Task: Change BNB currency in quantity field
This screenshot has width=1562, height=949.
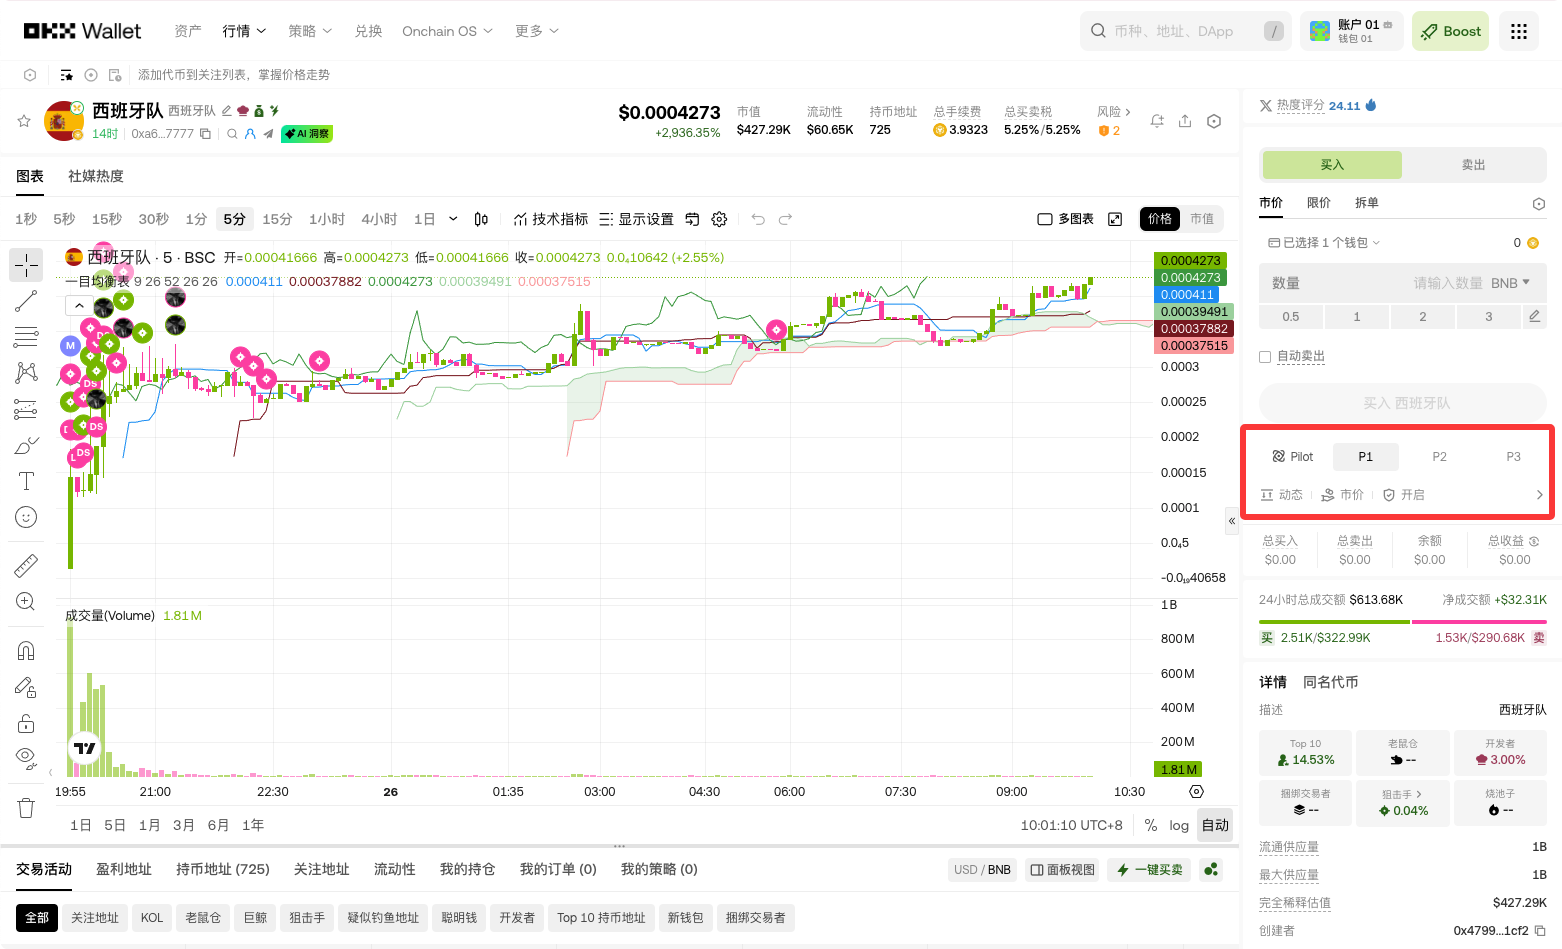Action: (x=1510, y=283)
